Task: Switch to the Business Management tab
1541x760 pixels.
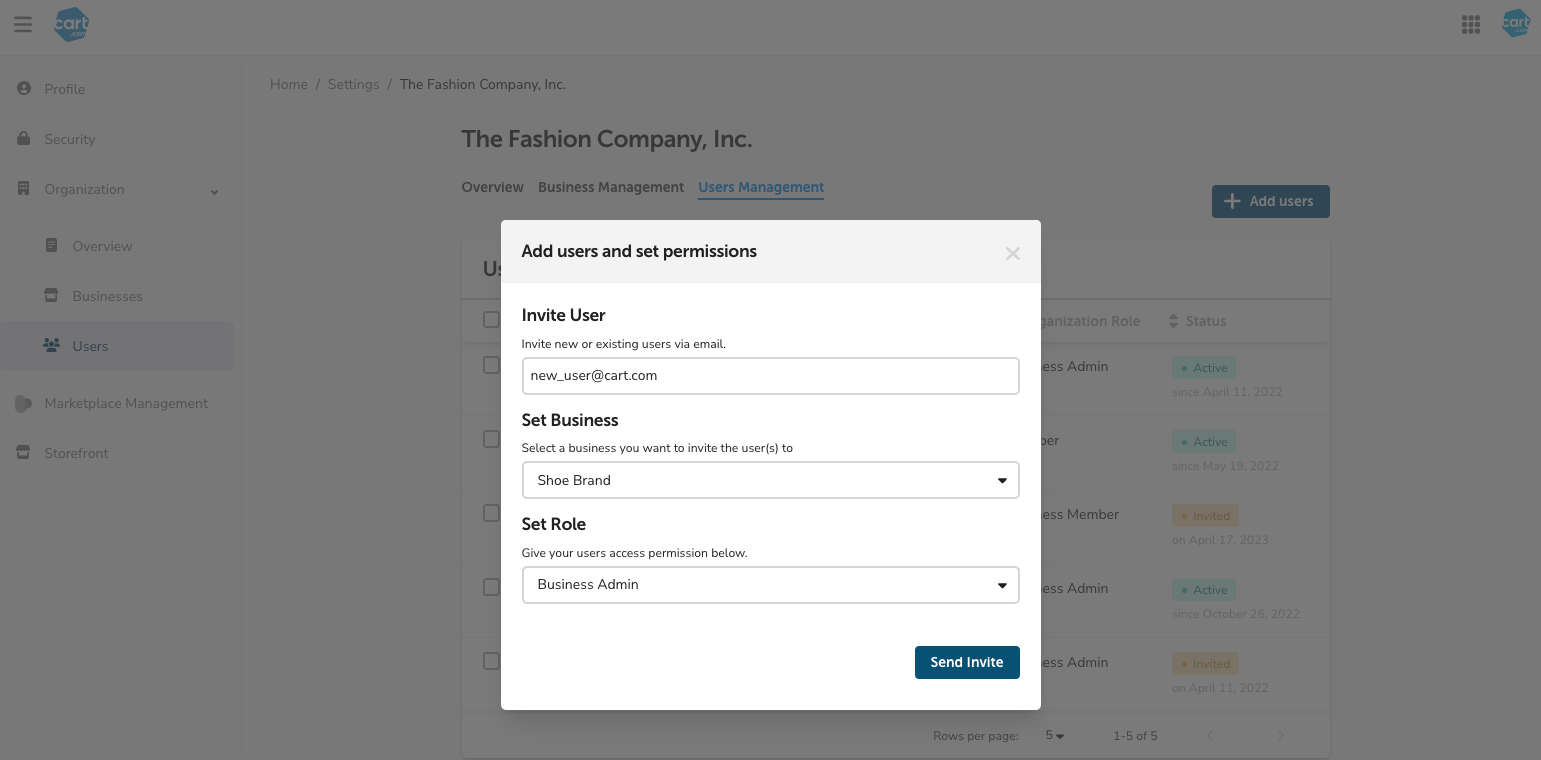Action: pos(611,187)
